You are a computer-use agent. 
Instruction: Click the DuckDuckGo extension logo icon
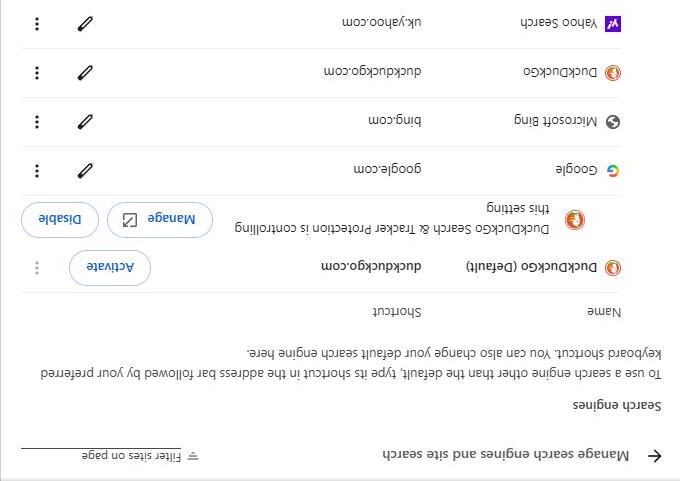(x=575, y=220)
